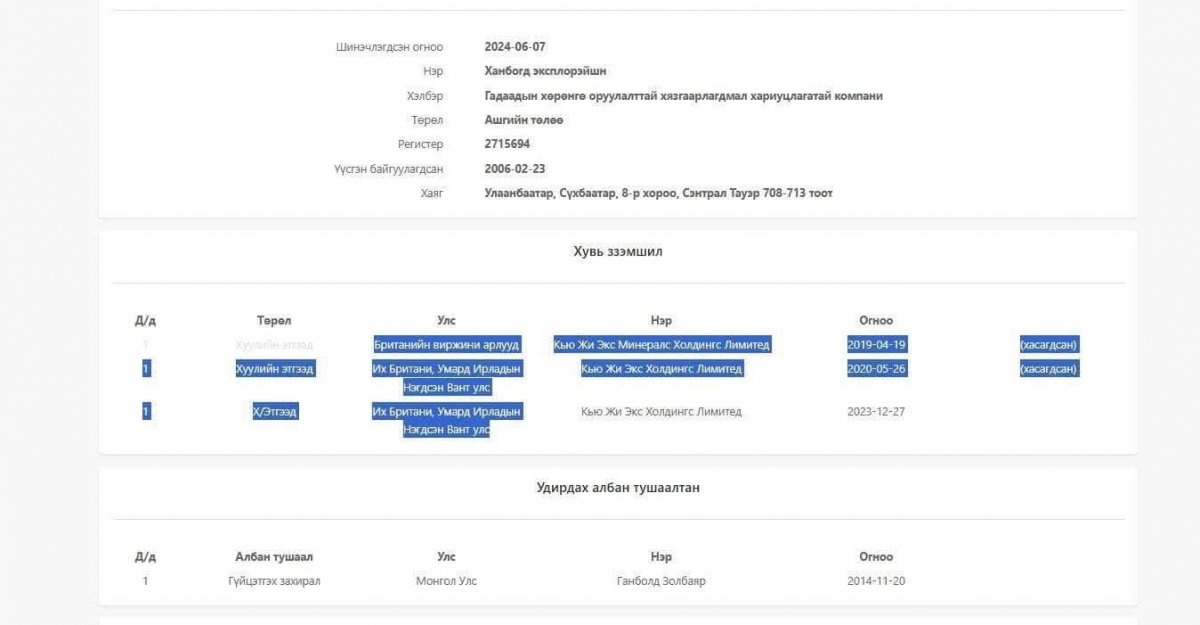Click the company name Ханбогд эксплорэйшн
This screenshot has width=1200, height=625.
pos(545,71)
